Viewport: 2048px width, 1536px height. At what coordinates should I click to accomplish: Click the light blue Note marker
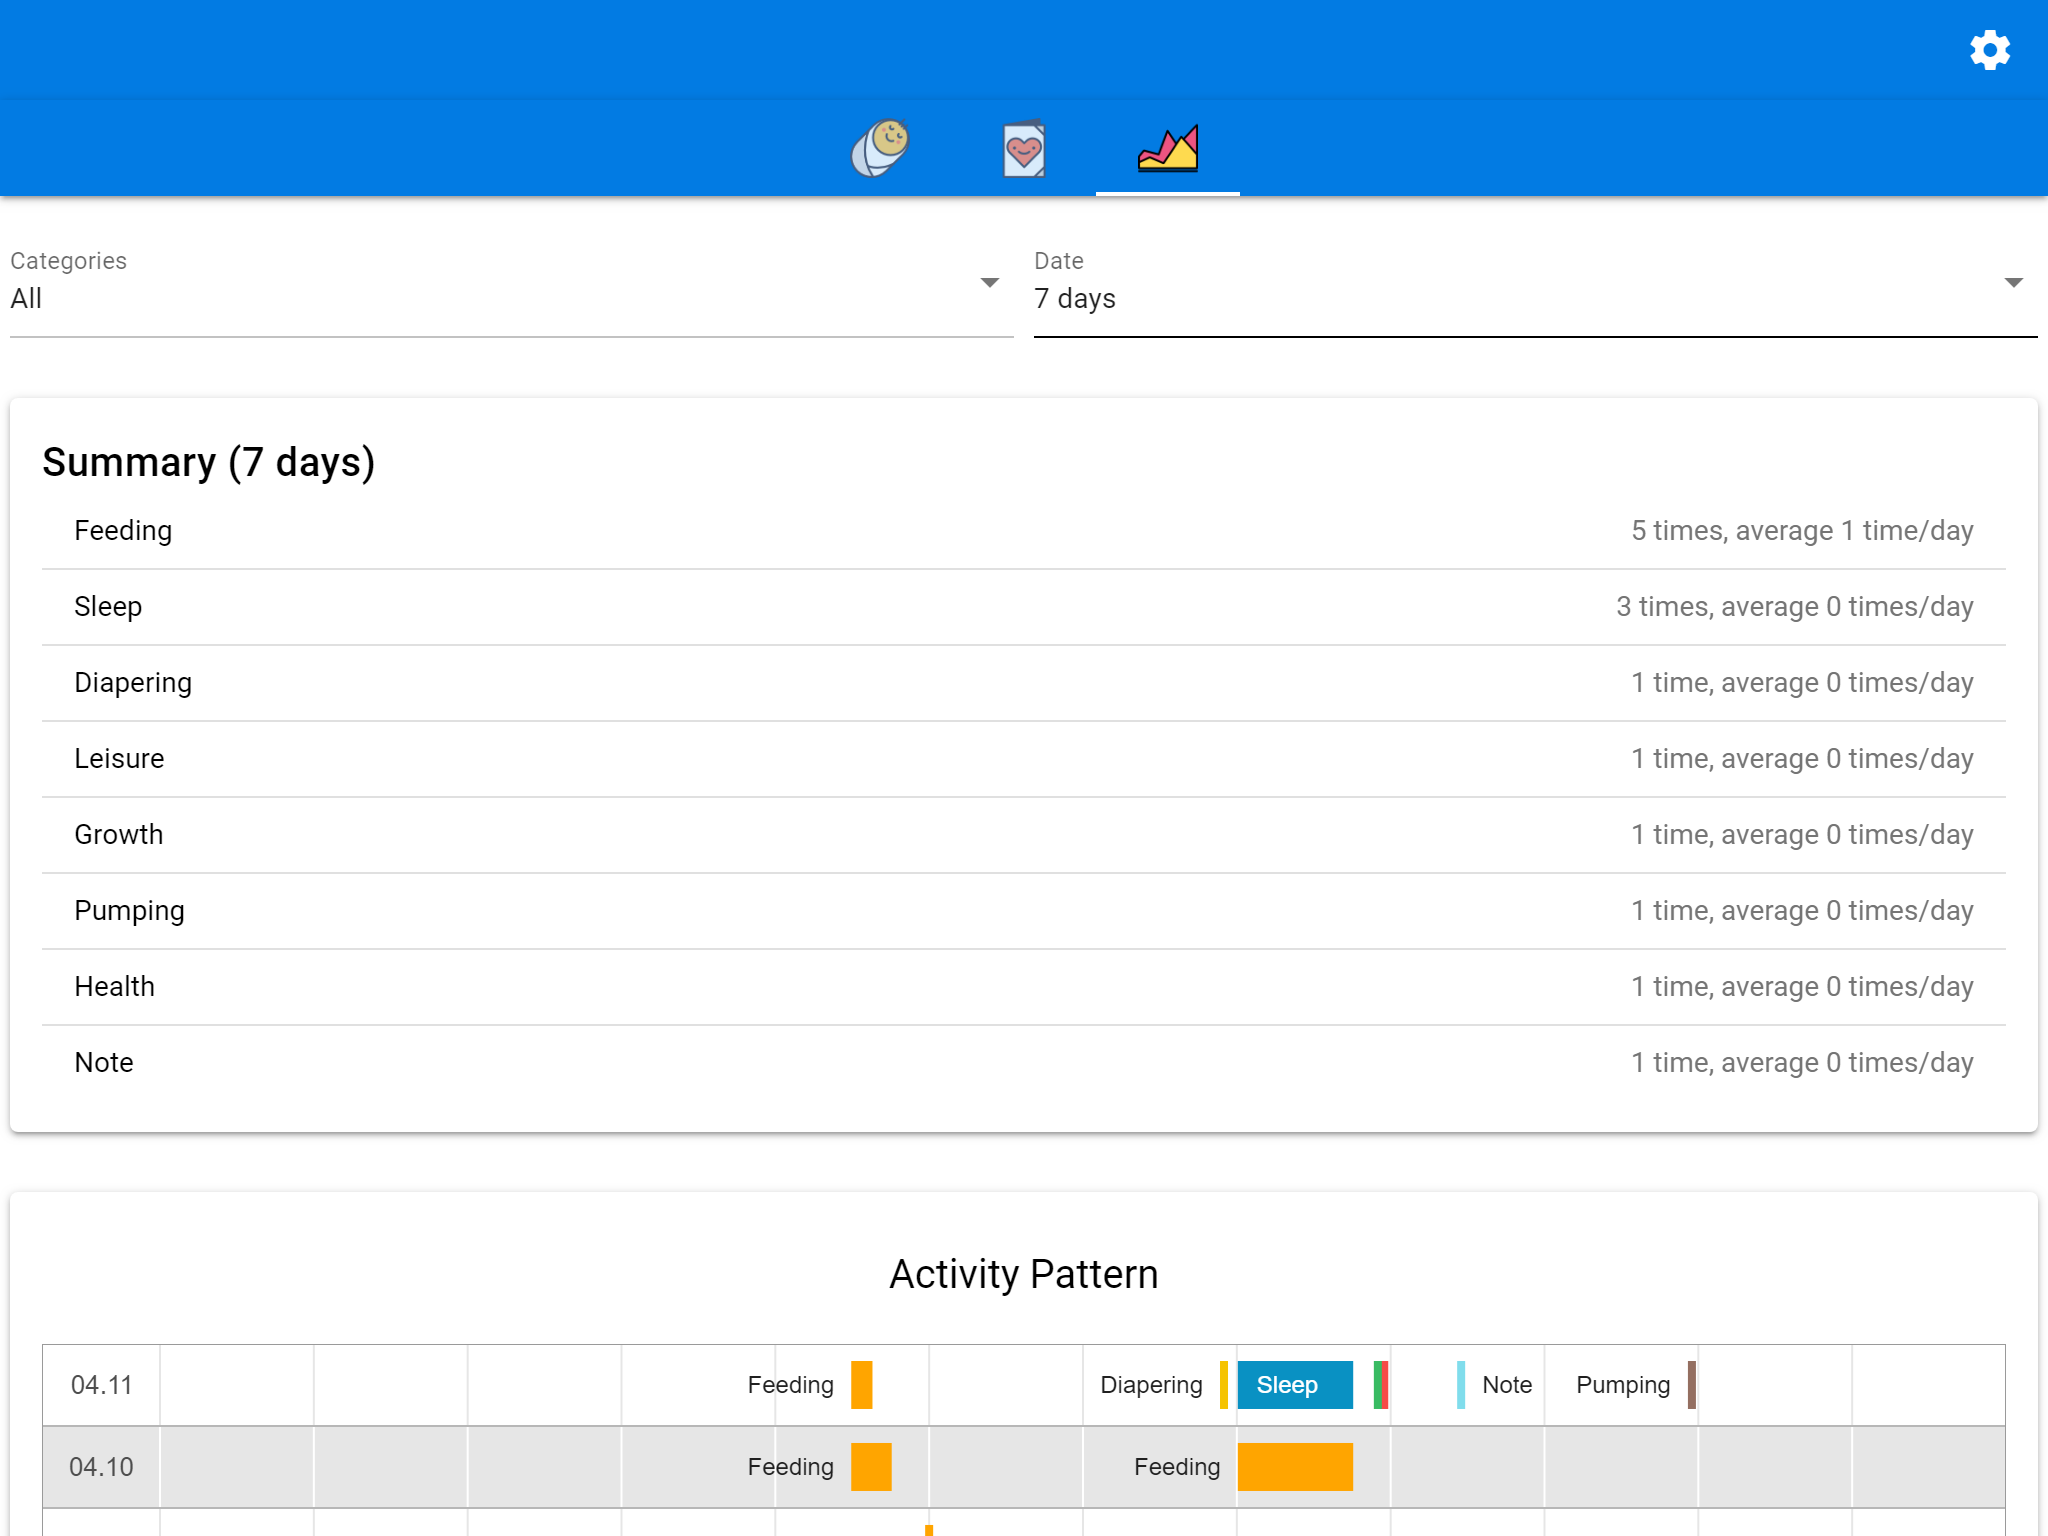point(1461,1385)
